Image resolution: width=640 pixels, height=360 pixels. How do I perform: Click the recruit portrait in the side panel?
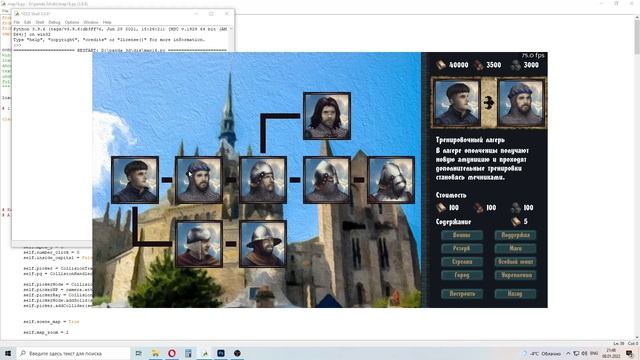457,102
